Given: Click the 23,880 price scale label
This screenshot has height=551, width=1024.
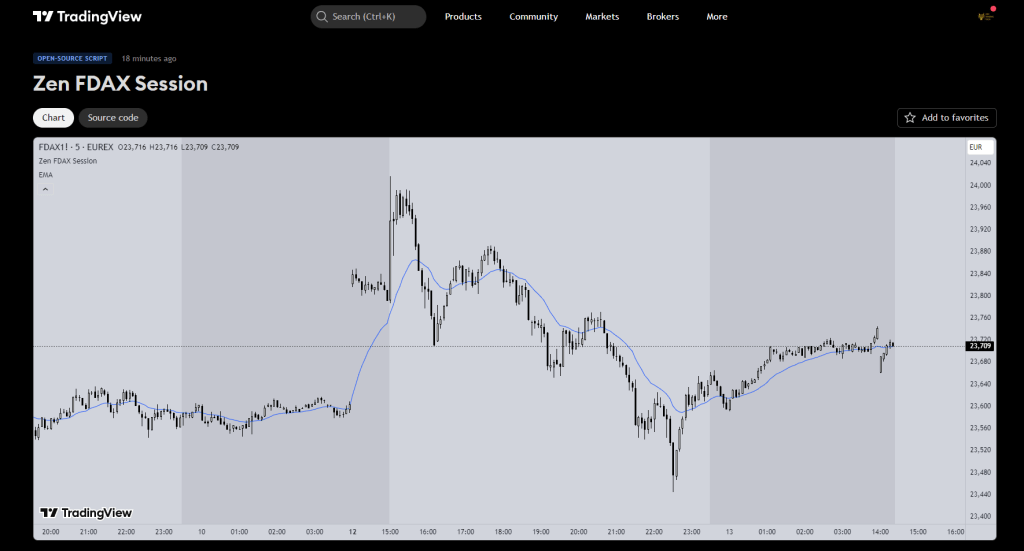Looking at the screenshot, I should 980,251.
